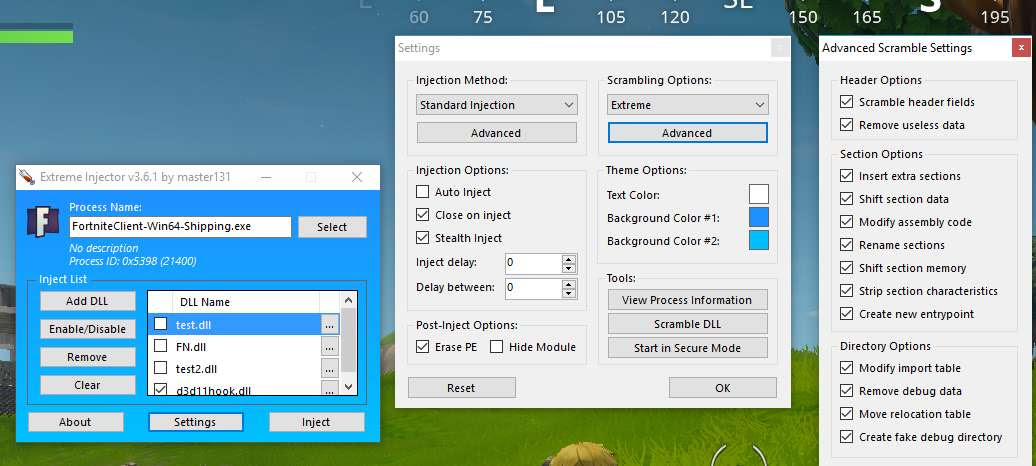Screen dimensions: 1036x466
Task: Click Select to choose a process
Action: click(x=332, y=227)
